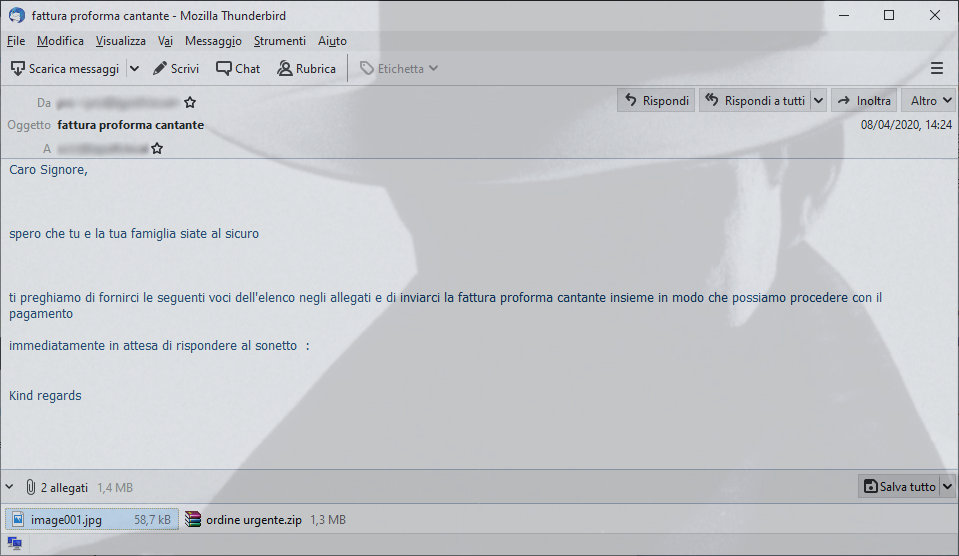Open the Rubrica address book
959x556 pixels.
[306, 69]
